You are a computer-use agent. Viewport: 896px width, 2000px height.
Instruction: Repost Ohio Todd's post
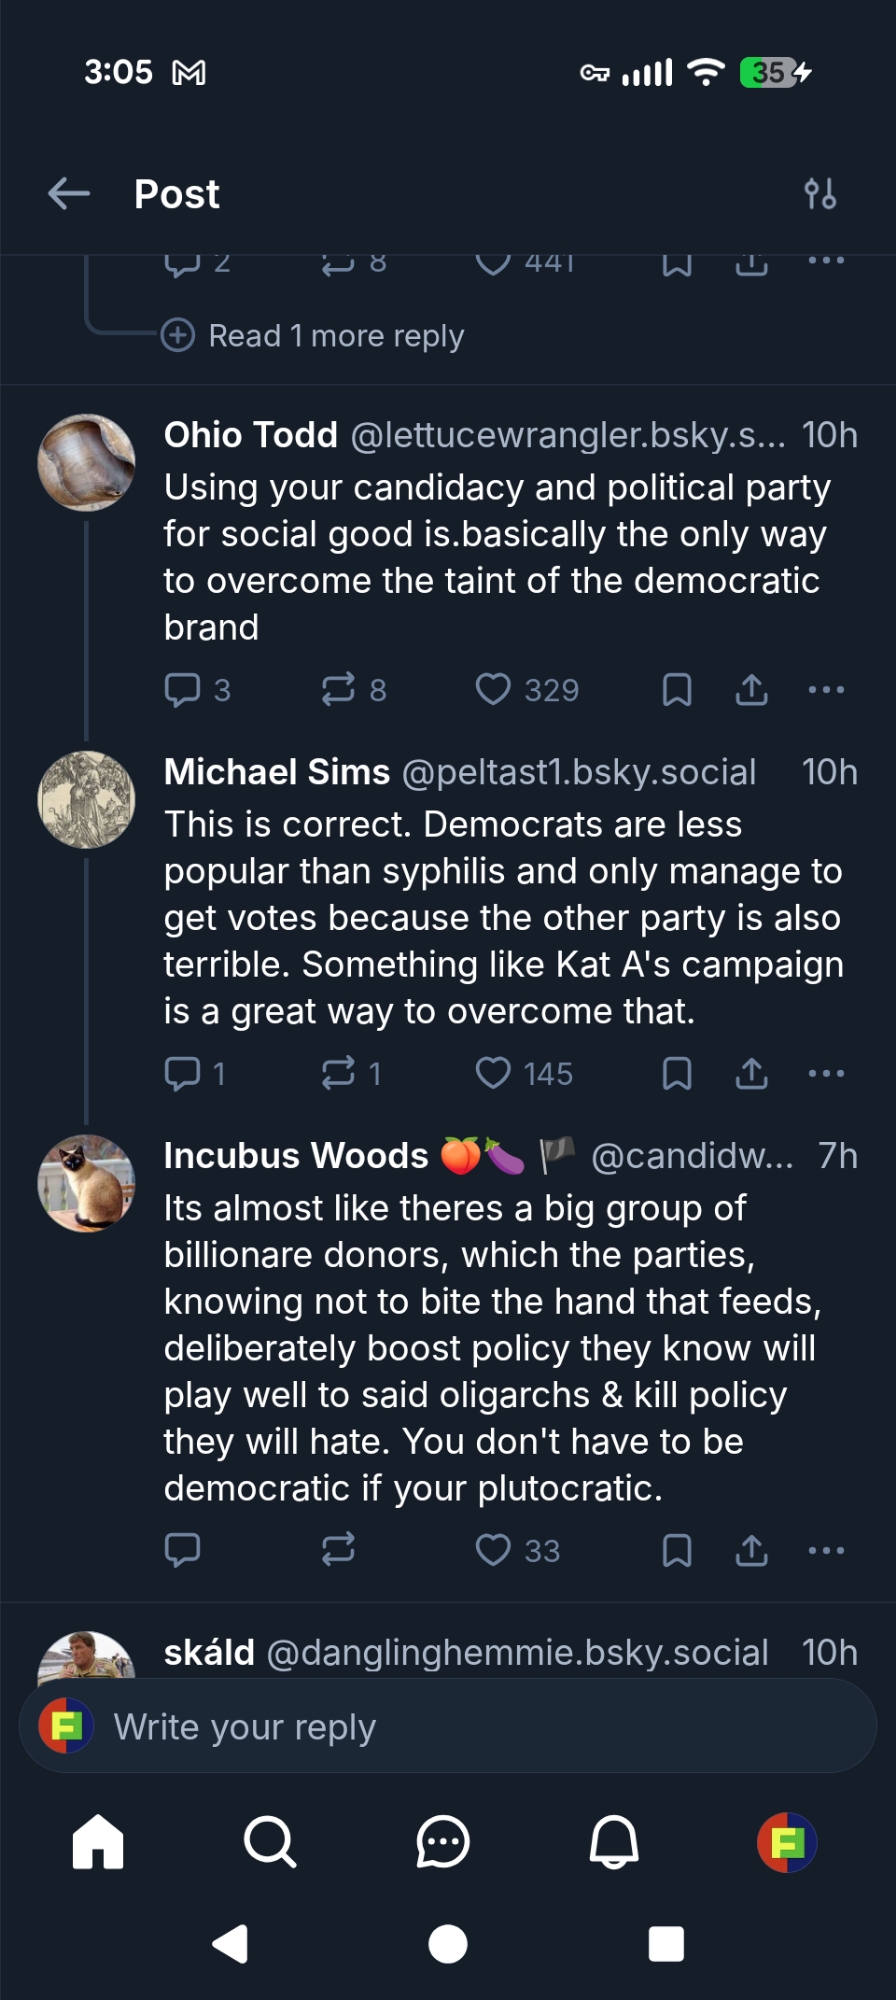click(x=338, y=690)
